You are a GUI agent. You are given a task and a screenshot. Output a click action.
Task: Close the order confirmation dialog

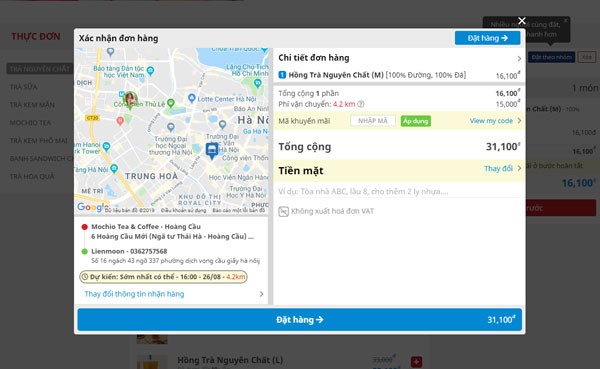(522, 21)
